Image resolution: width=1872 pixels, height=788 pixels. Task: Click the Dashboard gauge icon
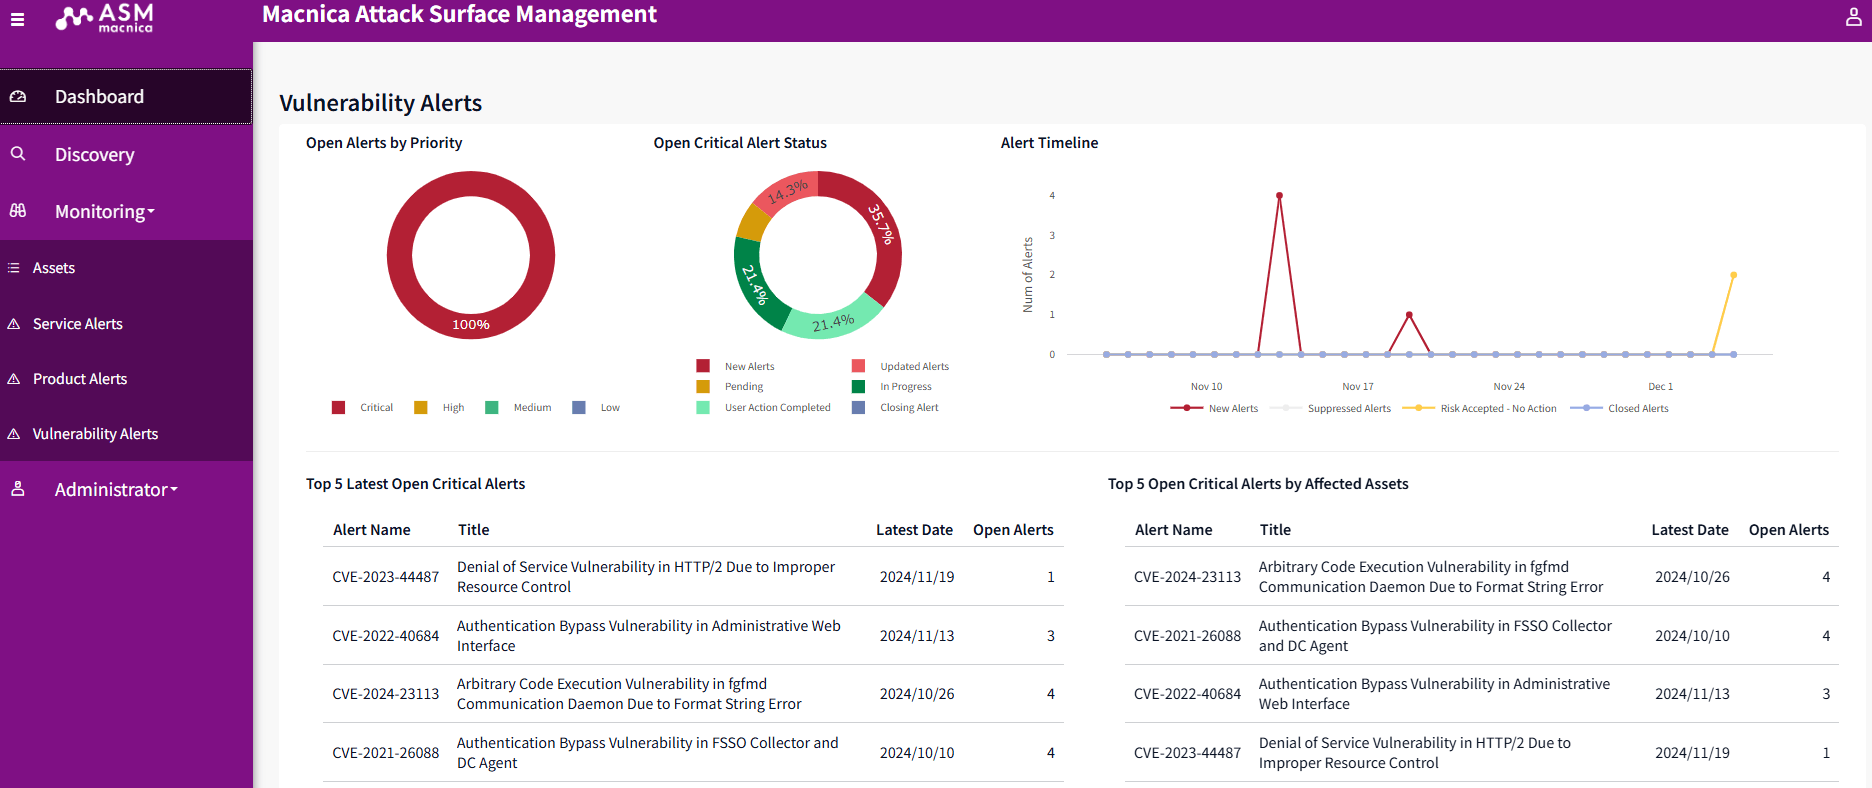point(18,97)
